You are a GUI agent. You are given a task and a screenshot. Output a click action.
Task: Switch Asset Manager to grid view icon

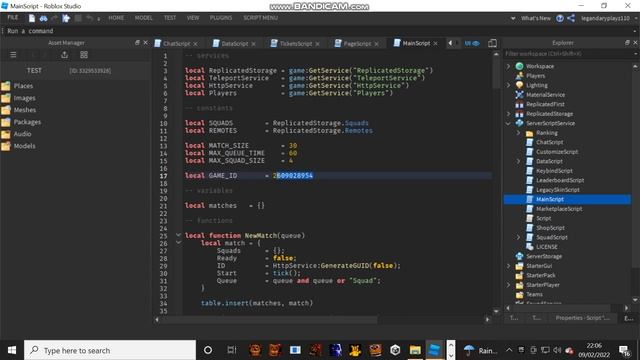click(84, 55)
